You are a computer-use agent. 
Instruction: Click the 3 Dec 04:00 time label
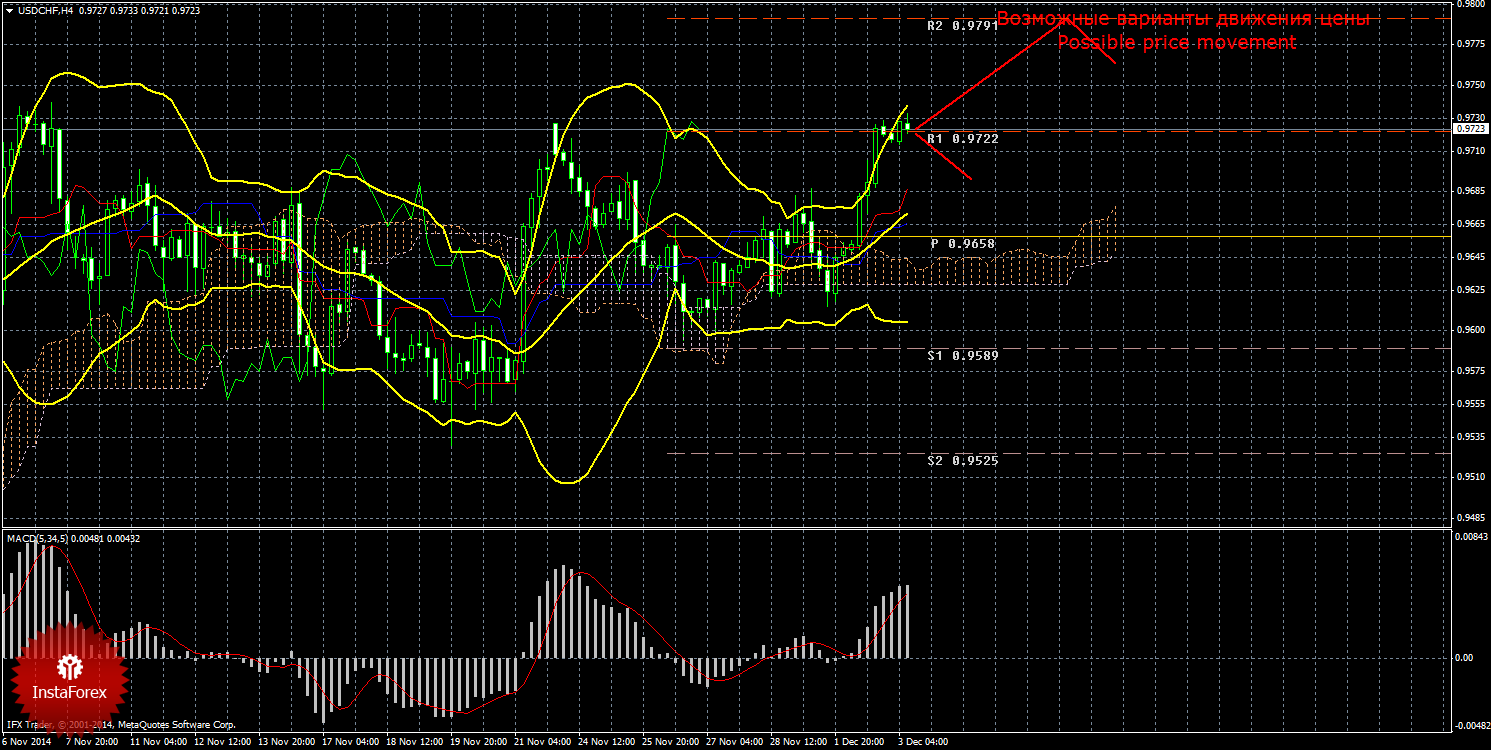point(922,743)
